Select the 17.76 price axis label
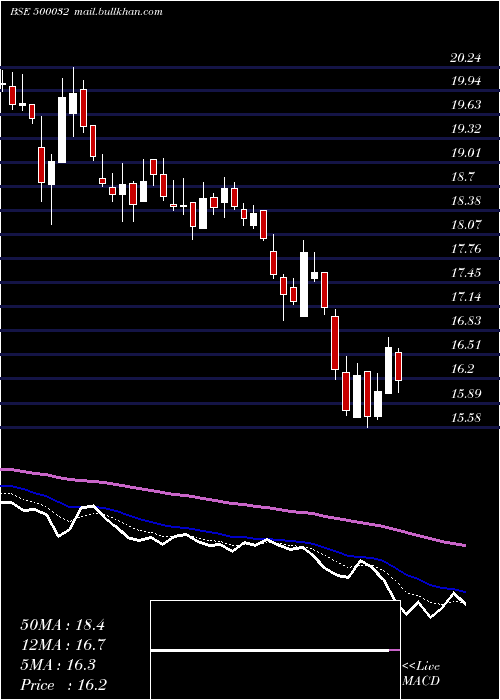500x700 pixels. (466, 249)
